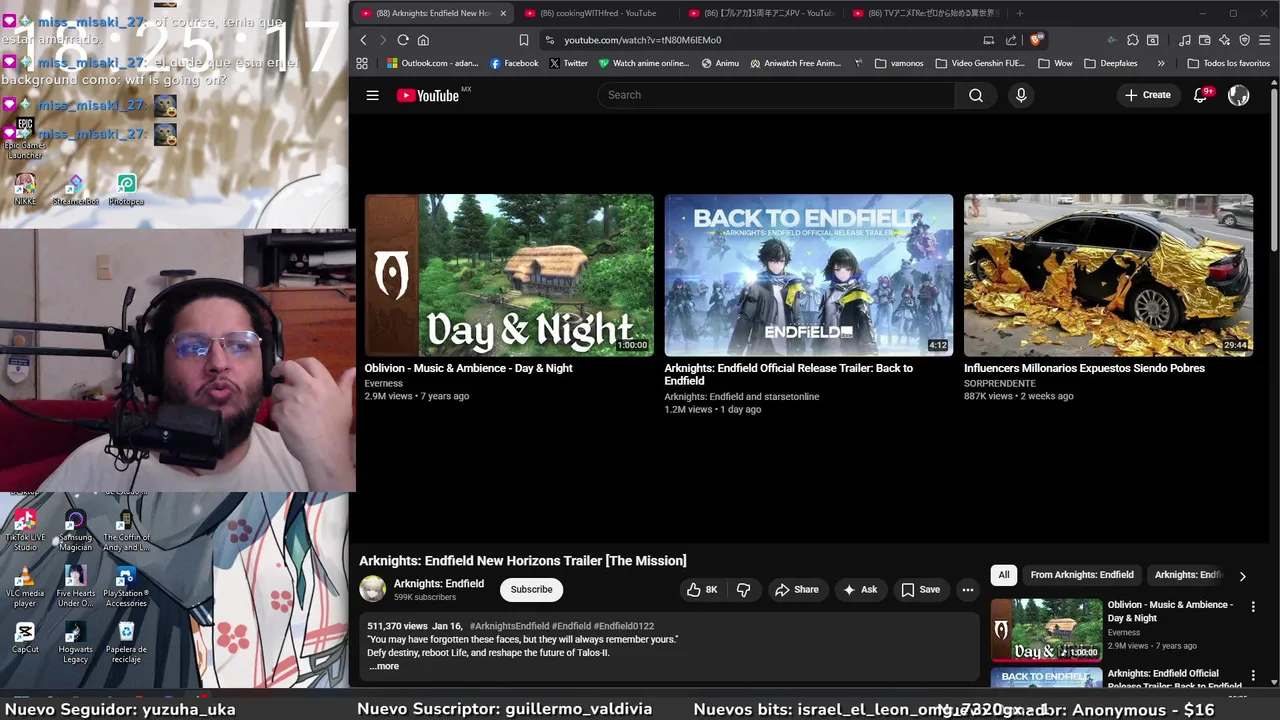Click the Ask button under the video
The image size is (1280, 720).
coord(860,590)
